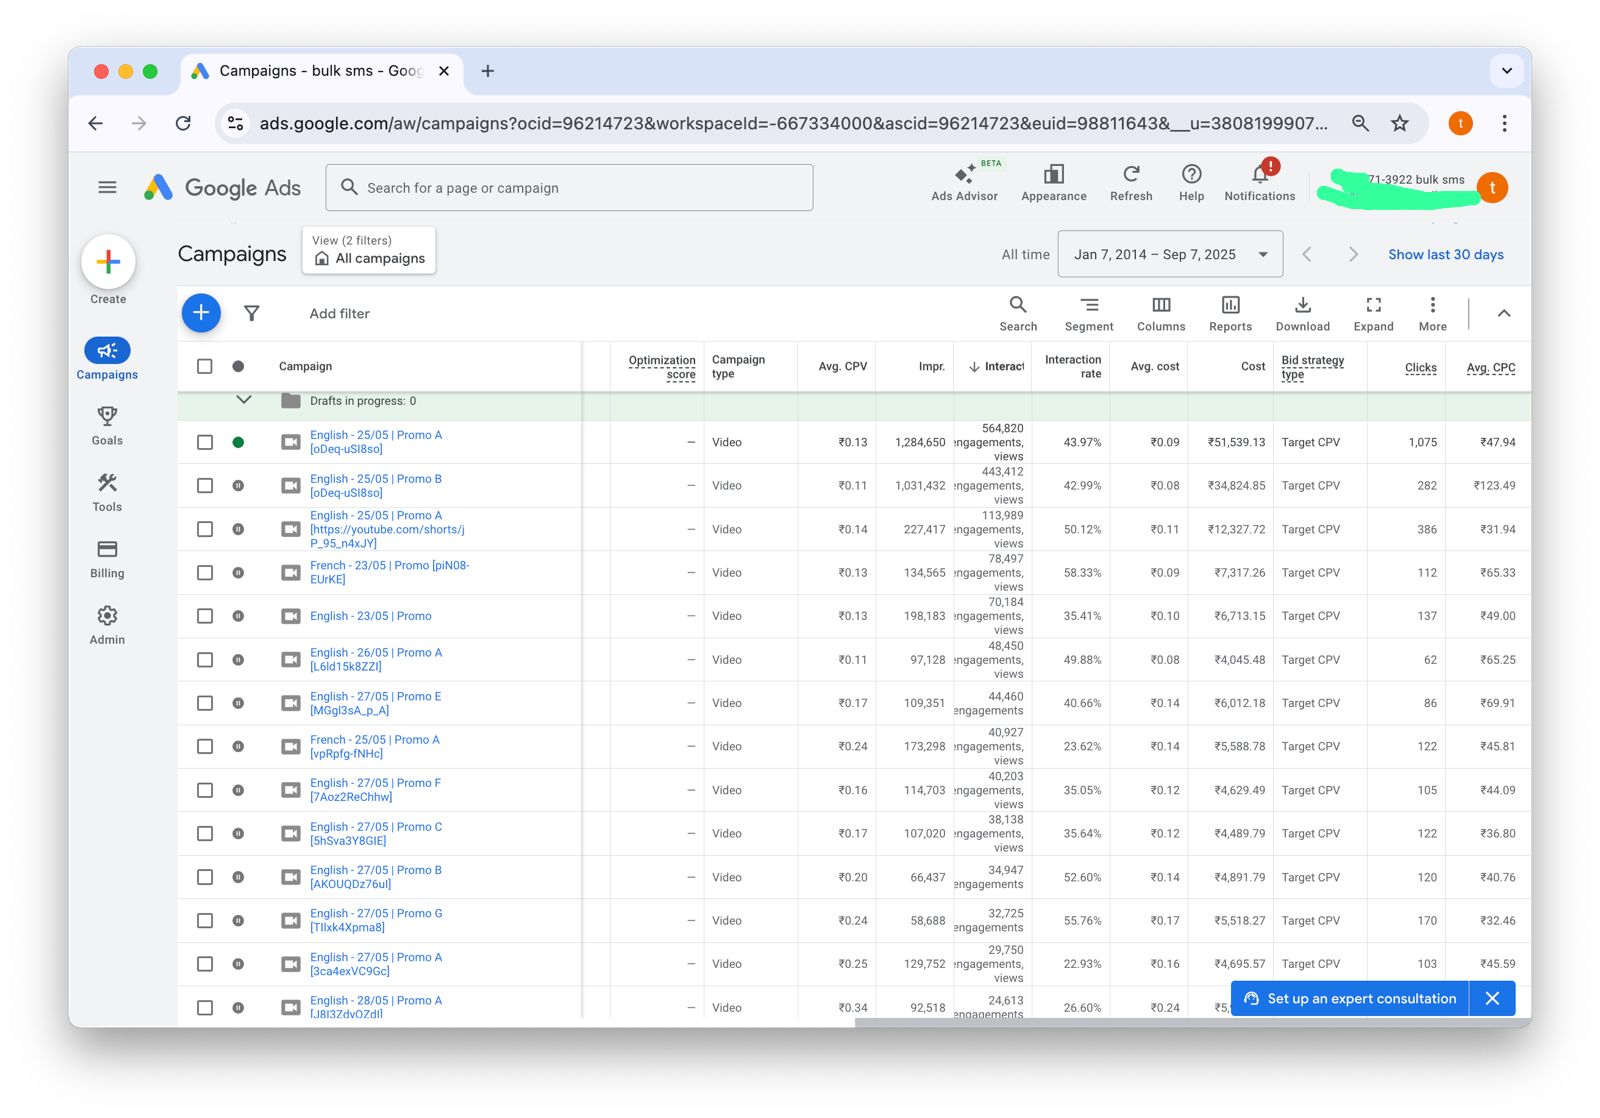Image resolution: width=1600 pixels, height=1118 pixels.
Task: Open English - 27/05 | Promo C campaign
Action: 375,834
